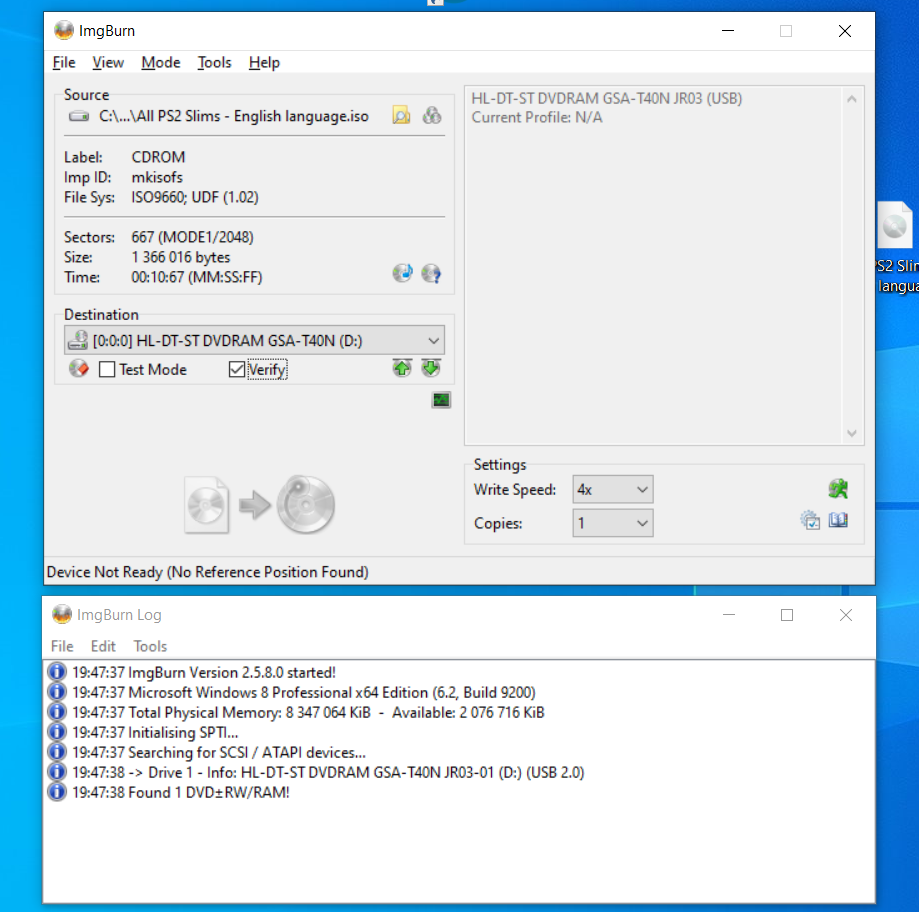This screenshot has height=912, width=919.
Task: Click the info panel scroll up arrow
Action: (852, 100)
